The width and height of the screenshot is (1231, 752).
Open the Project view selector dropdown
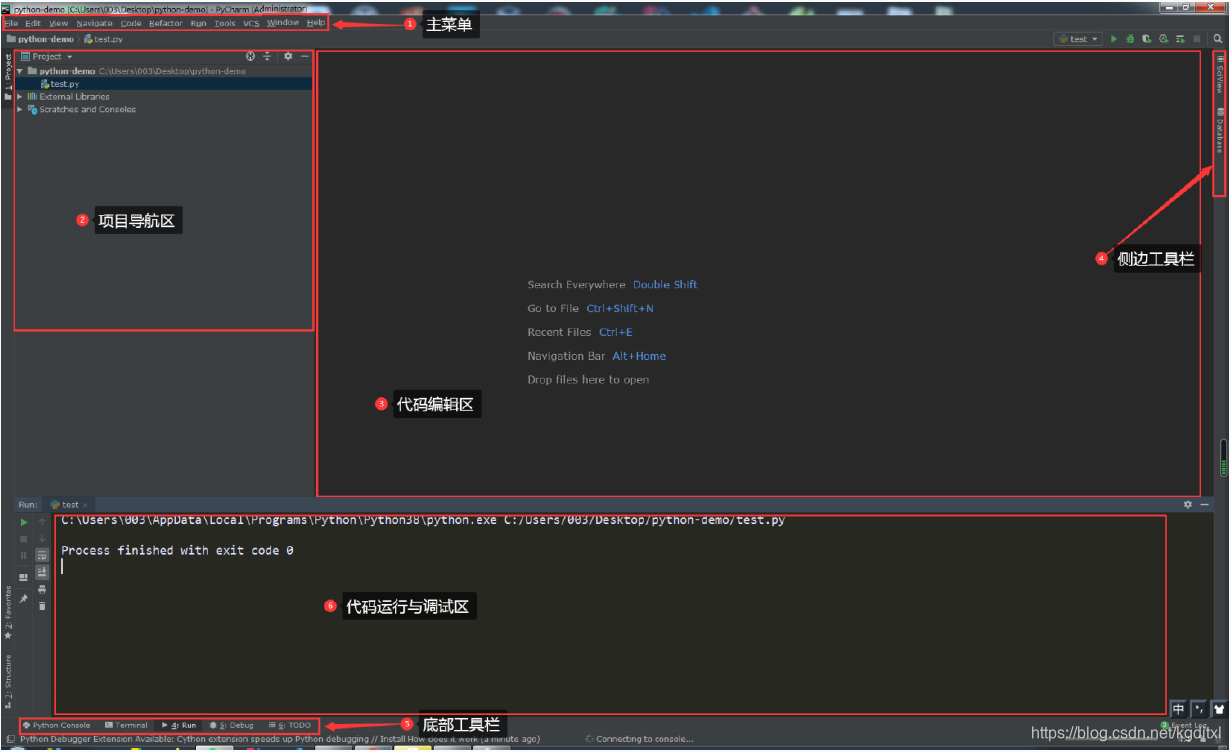click(x=47, y=56)
